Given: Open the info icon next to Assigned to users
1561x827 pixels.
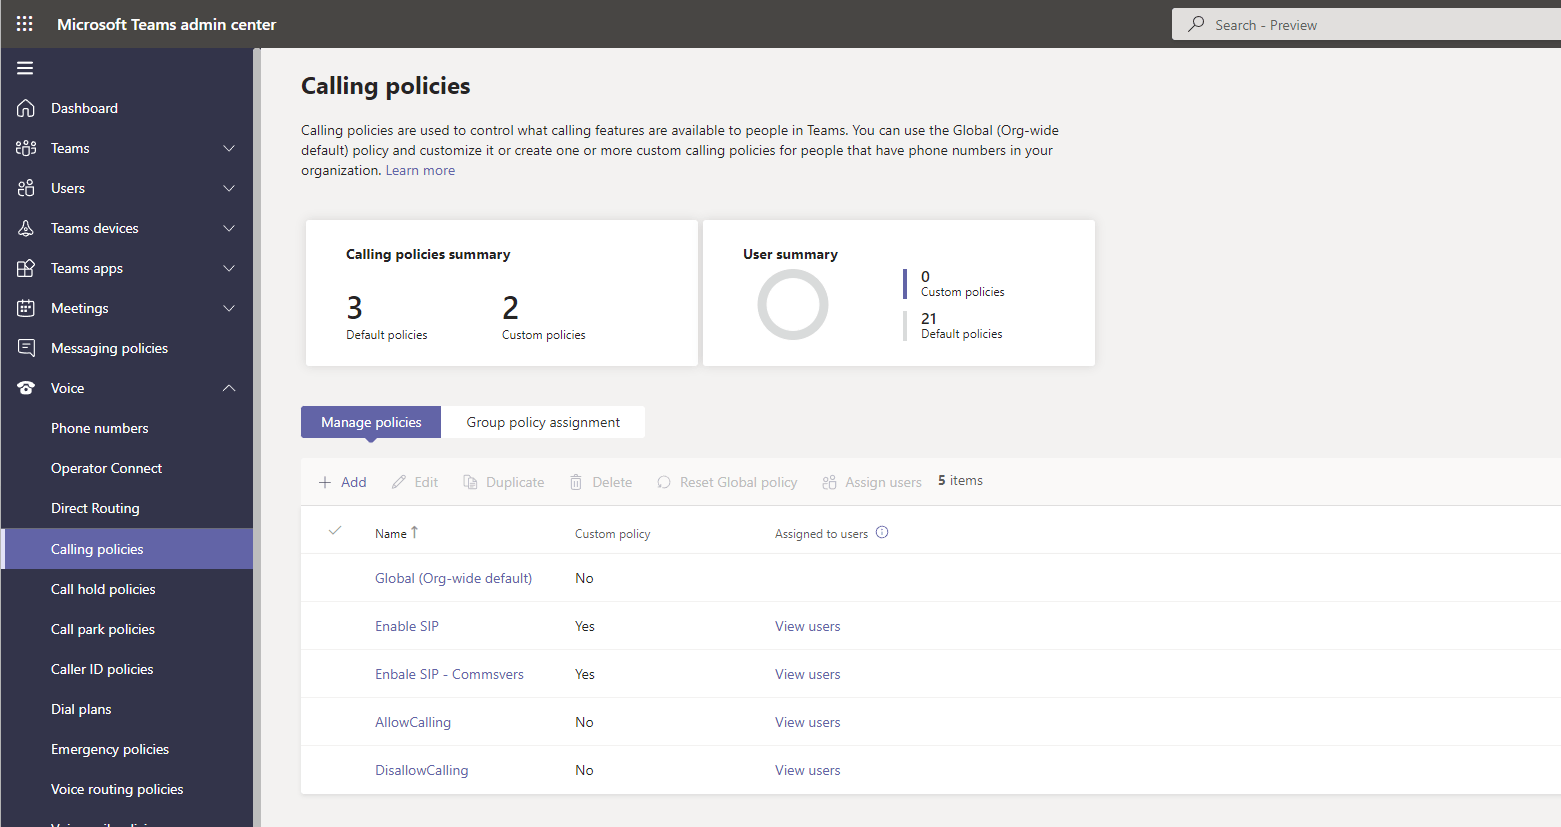Looking at the screenshot, I should (x=882, y=532).
